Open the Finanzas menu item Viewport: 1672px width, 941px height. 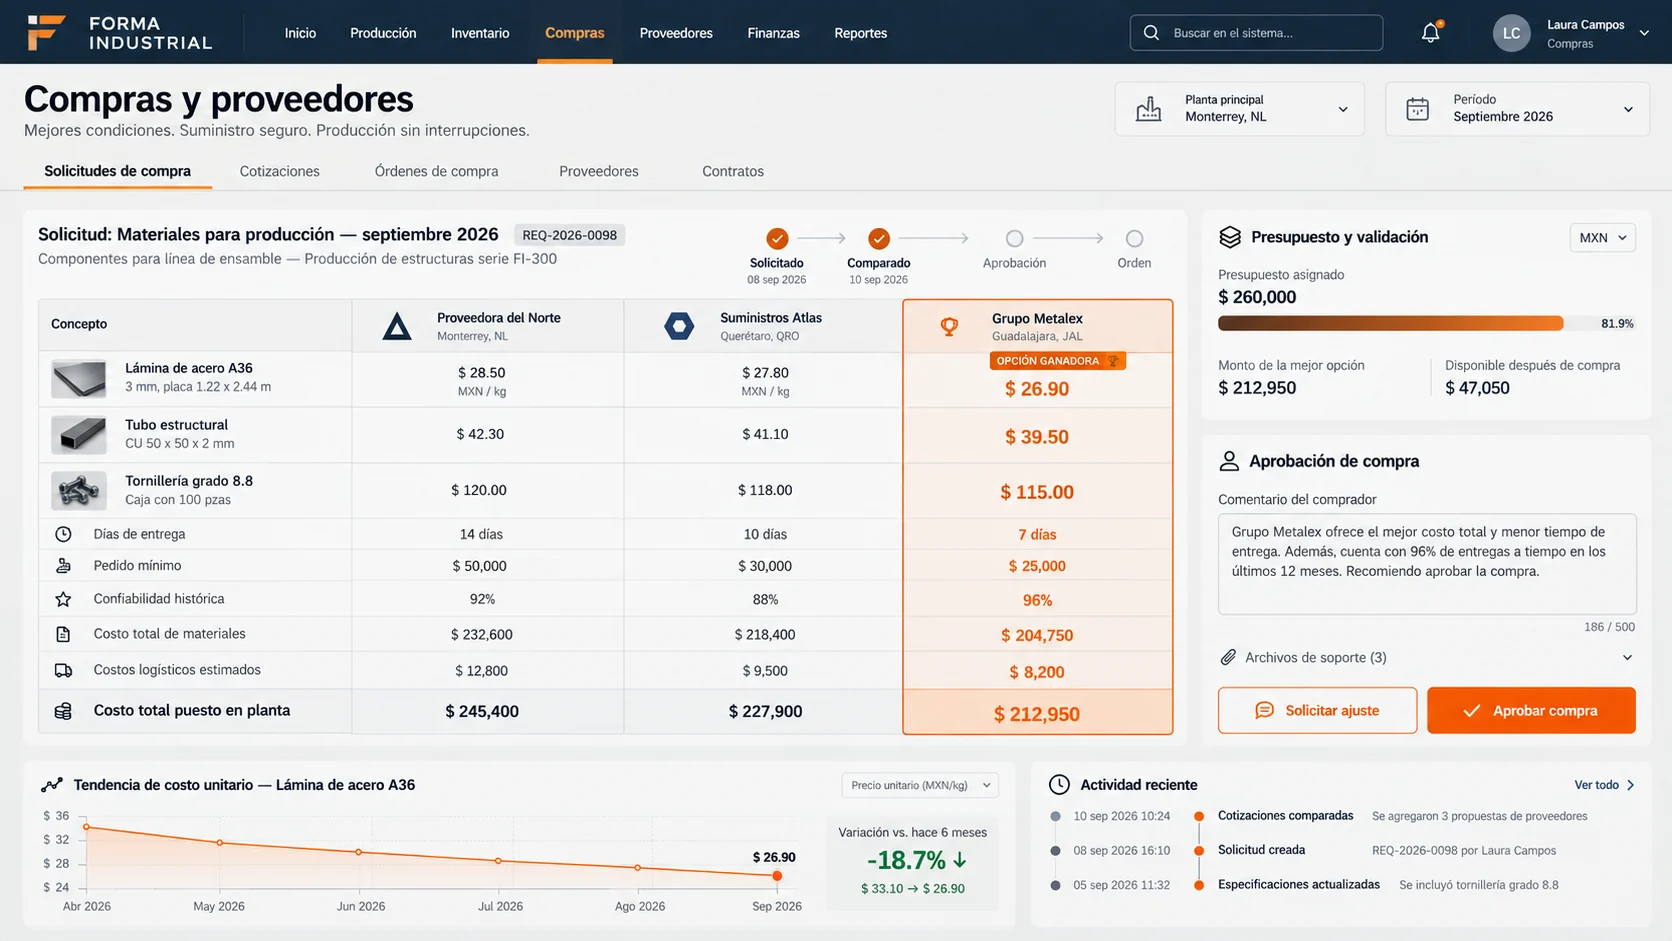pyautogui.click(x=773, y=33)
